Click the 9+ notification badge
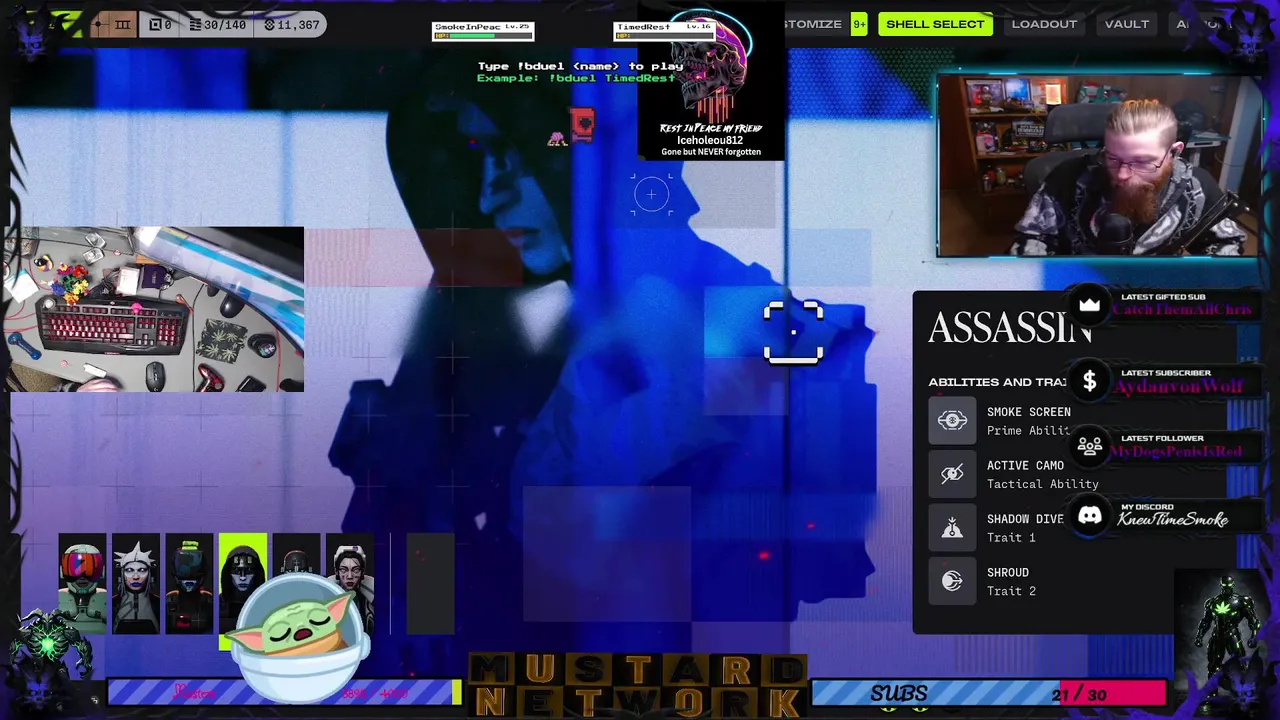This screenshot has width=1280, height=720. click(859, 24)
